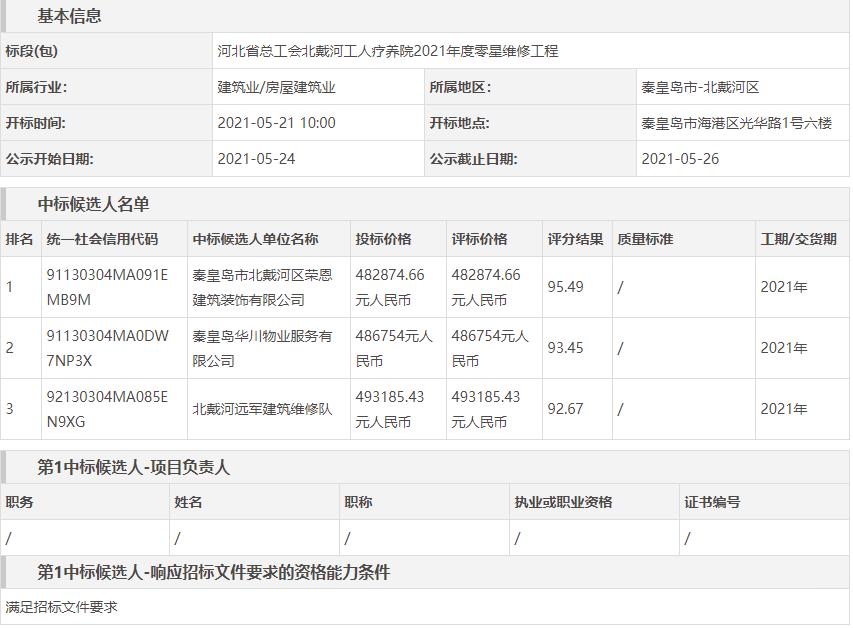Screen dimensions: 853x628
Task: Click company name 秦皇岛华川物业服务有限公司
Action: 262,348
